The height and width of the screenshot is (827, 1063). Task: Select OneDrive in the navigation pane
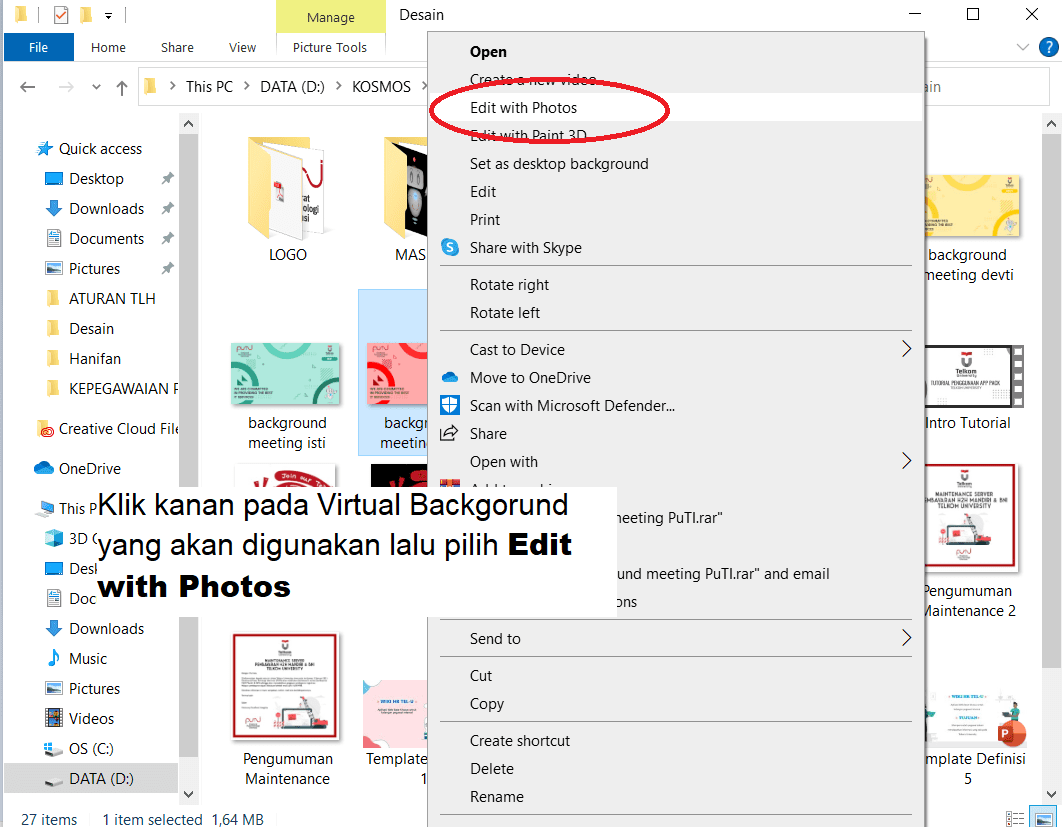[89, 468]
